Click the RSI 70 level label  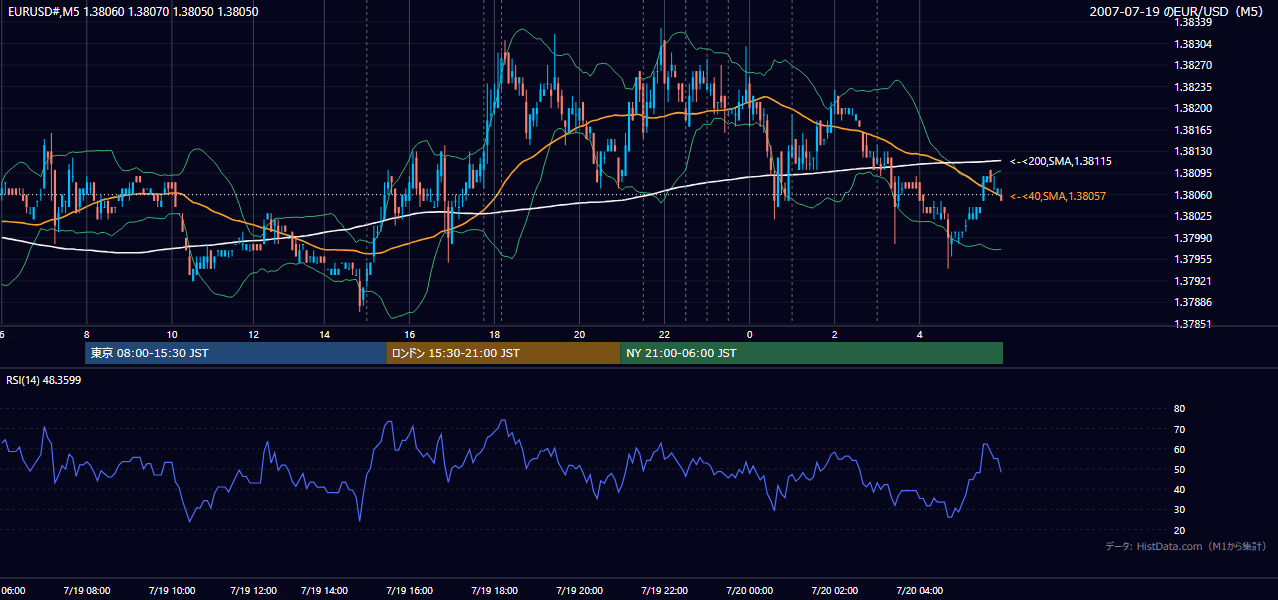[x=1179, y=429]
